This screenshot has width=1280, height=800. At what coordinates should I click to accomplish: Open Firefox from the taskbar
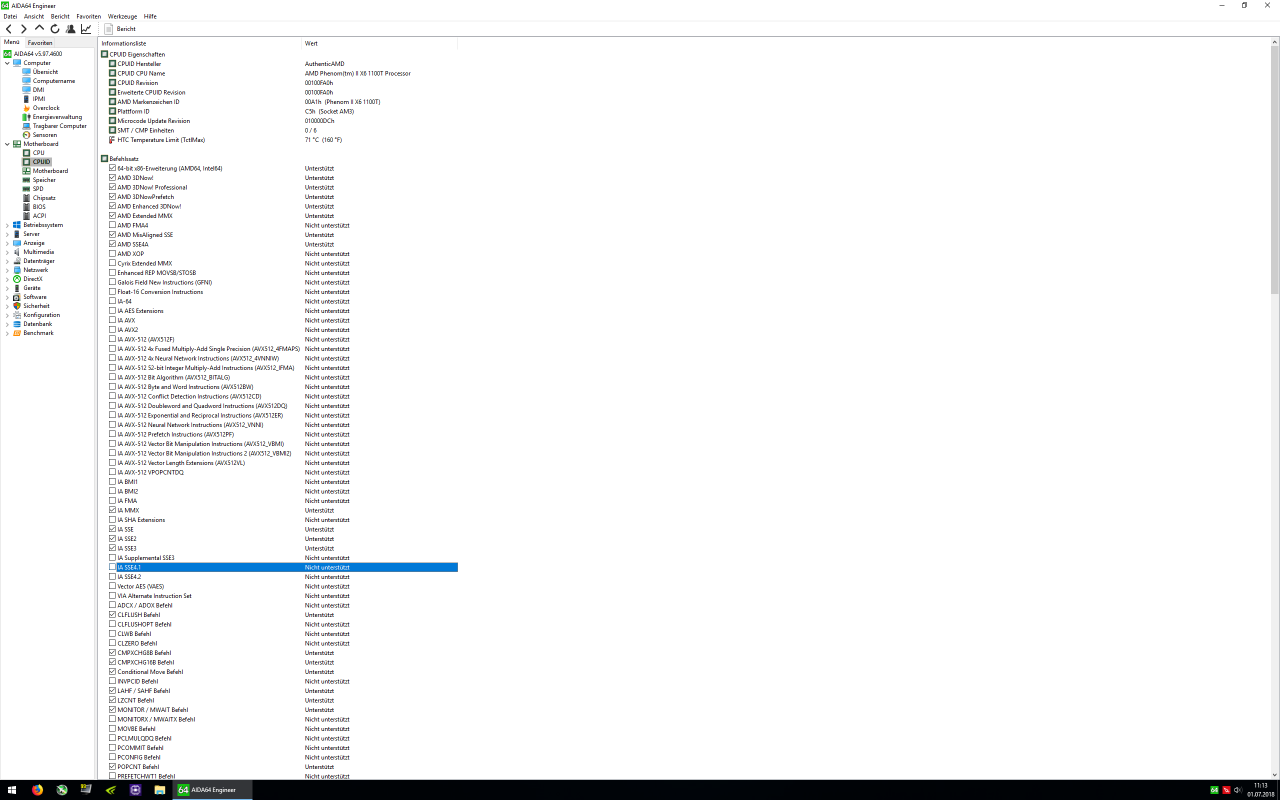point(37,790)
